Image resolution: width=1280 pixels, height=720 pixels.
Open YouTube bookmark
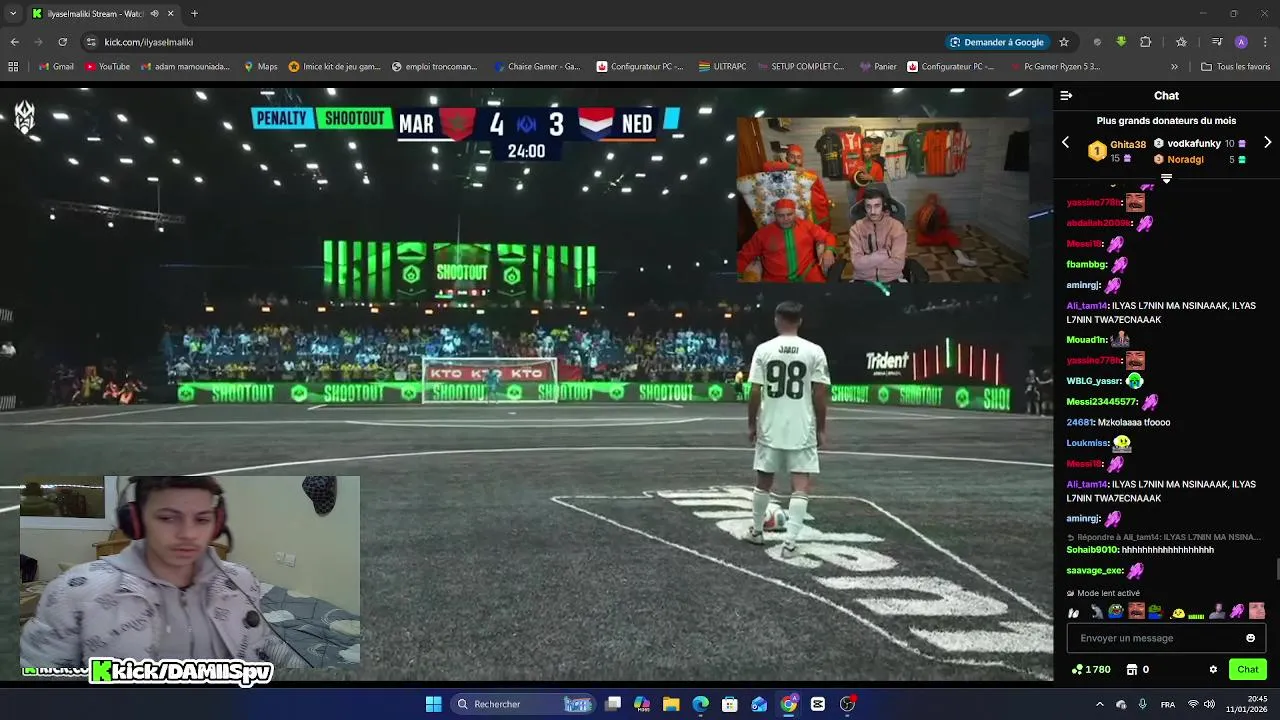(107, 67)
